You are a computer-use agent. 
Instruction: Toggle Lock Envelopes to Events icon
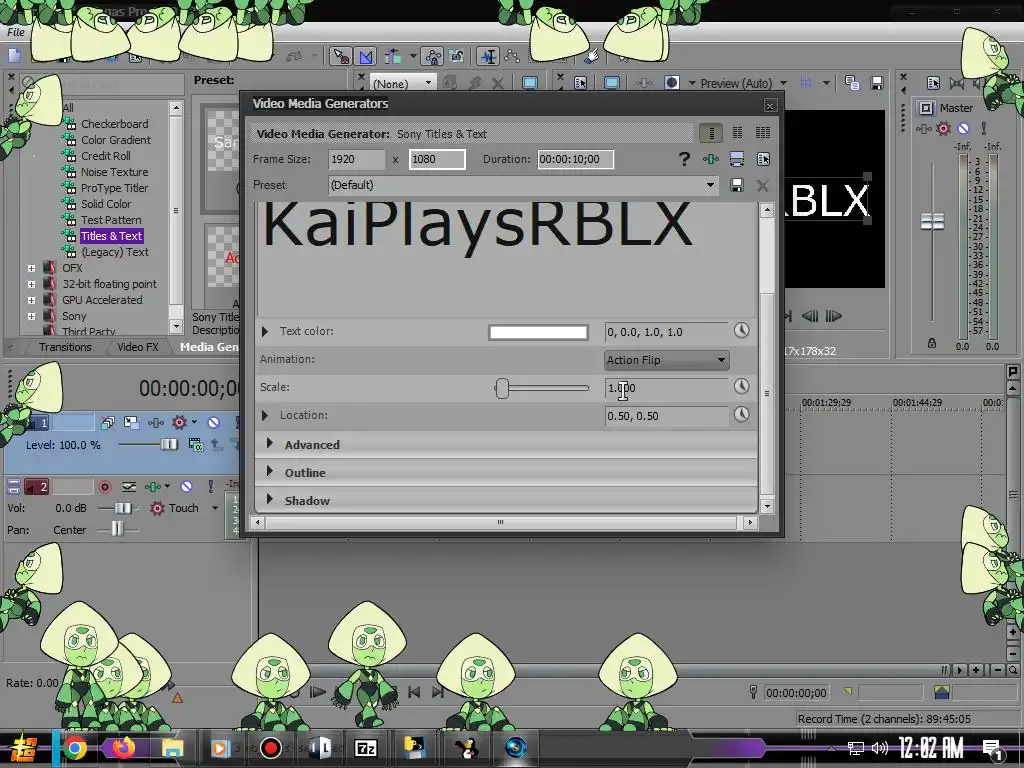point(432,57)
